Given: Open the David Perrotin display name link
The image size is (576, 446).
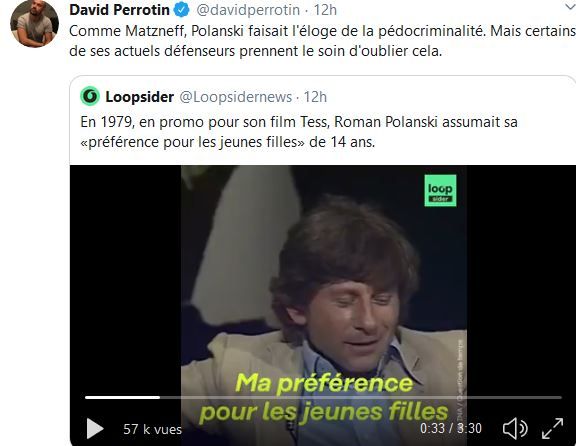Looking at the screenshot, I should point(119,10).
